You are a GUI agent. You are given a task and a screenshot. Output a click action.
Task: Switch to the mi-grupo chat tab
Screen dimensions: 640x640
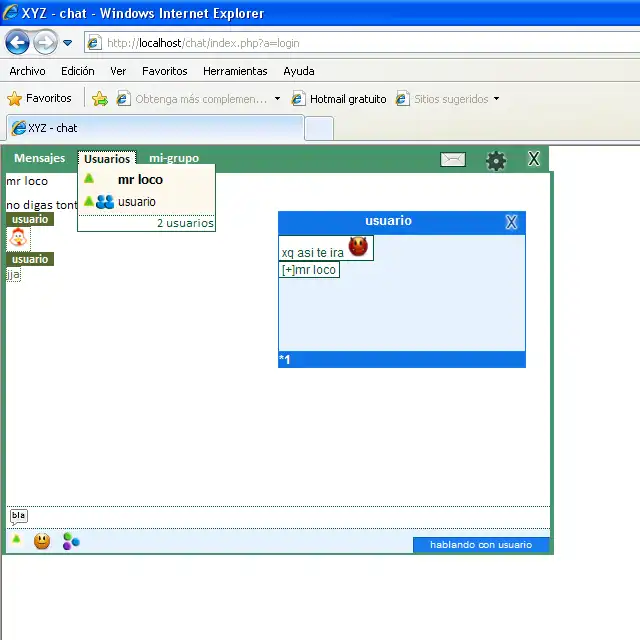coord(174,158)
